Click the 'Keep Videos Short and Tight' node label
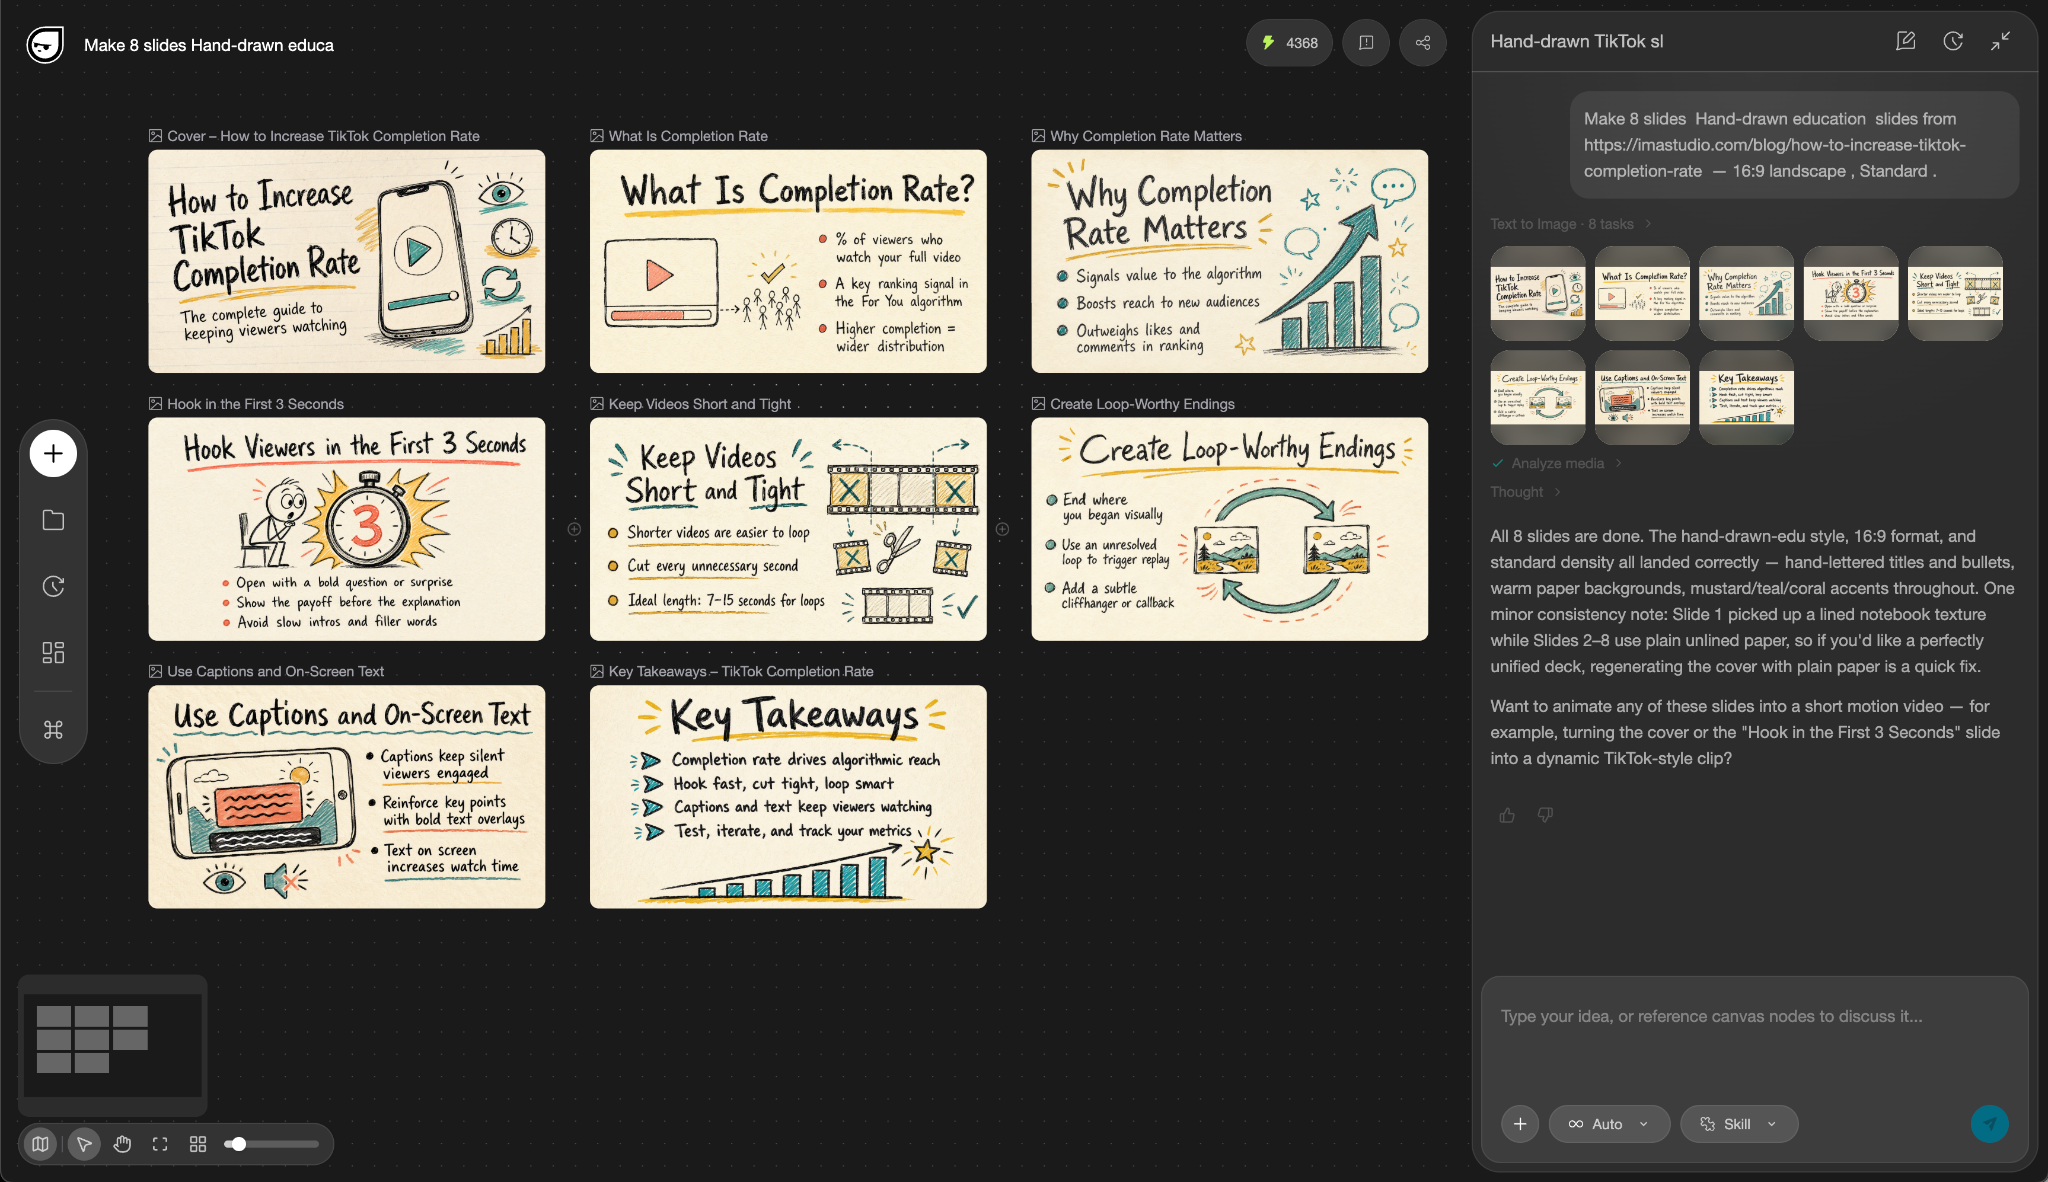The width and height of the screenshot is (2048, 1182). tap(700, 404)
